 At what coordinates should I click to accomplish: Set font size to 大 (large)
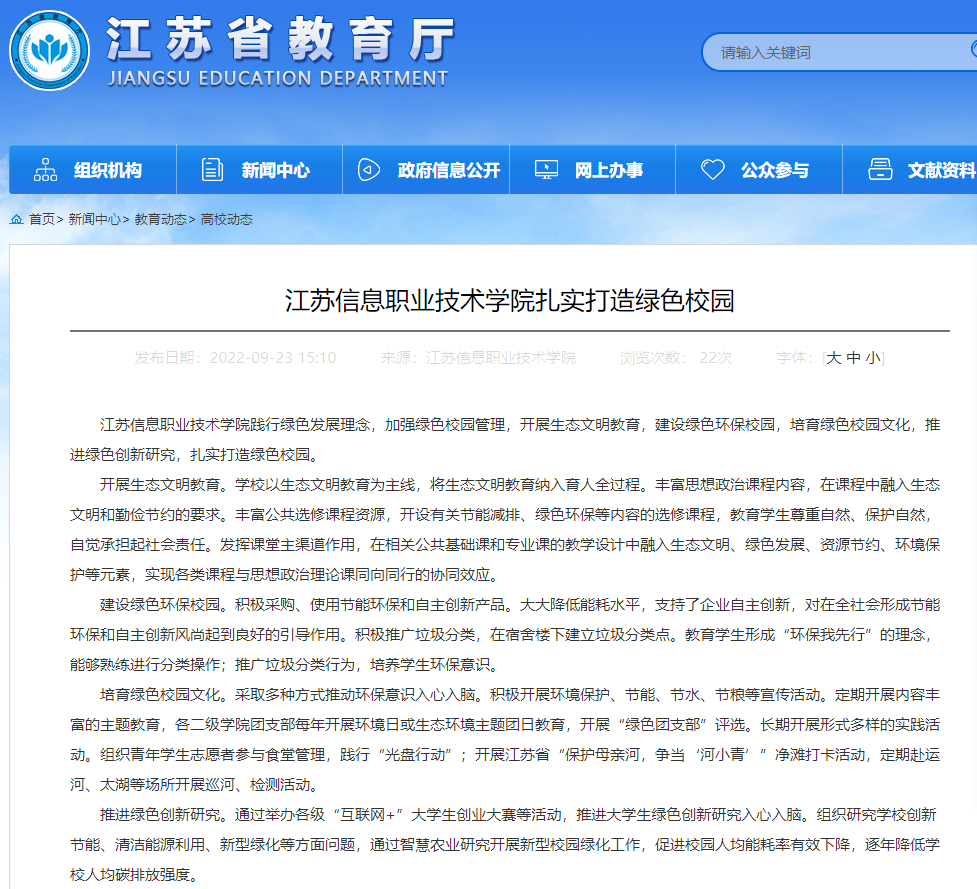(833, 358)
